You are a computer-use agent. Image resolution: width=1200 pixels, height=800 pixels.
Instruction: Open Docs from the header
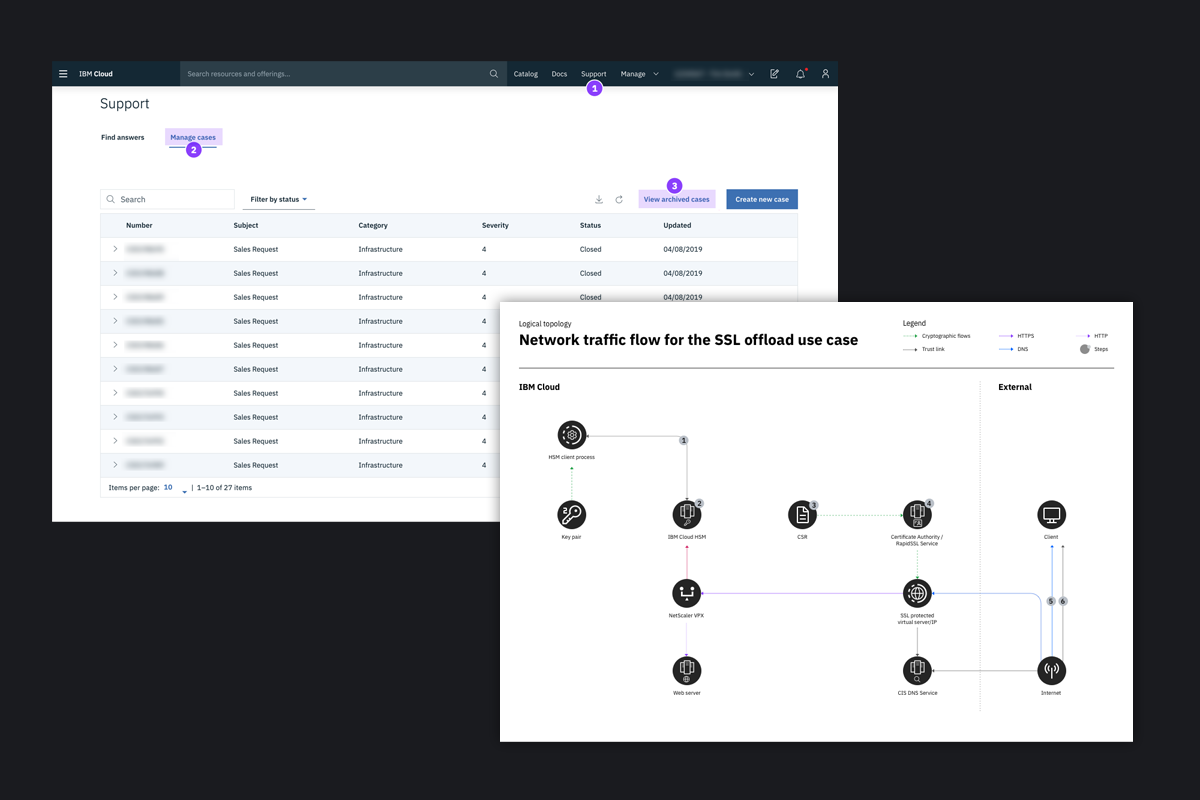tap(559, 74)
